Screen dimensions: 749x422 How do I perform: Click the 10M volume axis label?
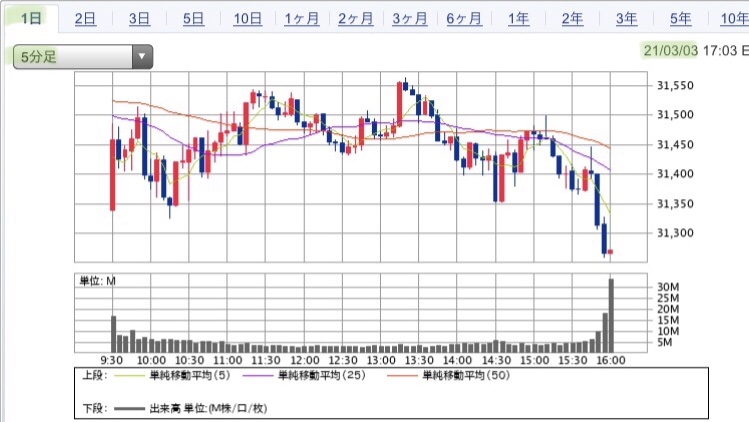668,331
